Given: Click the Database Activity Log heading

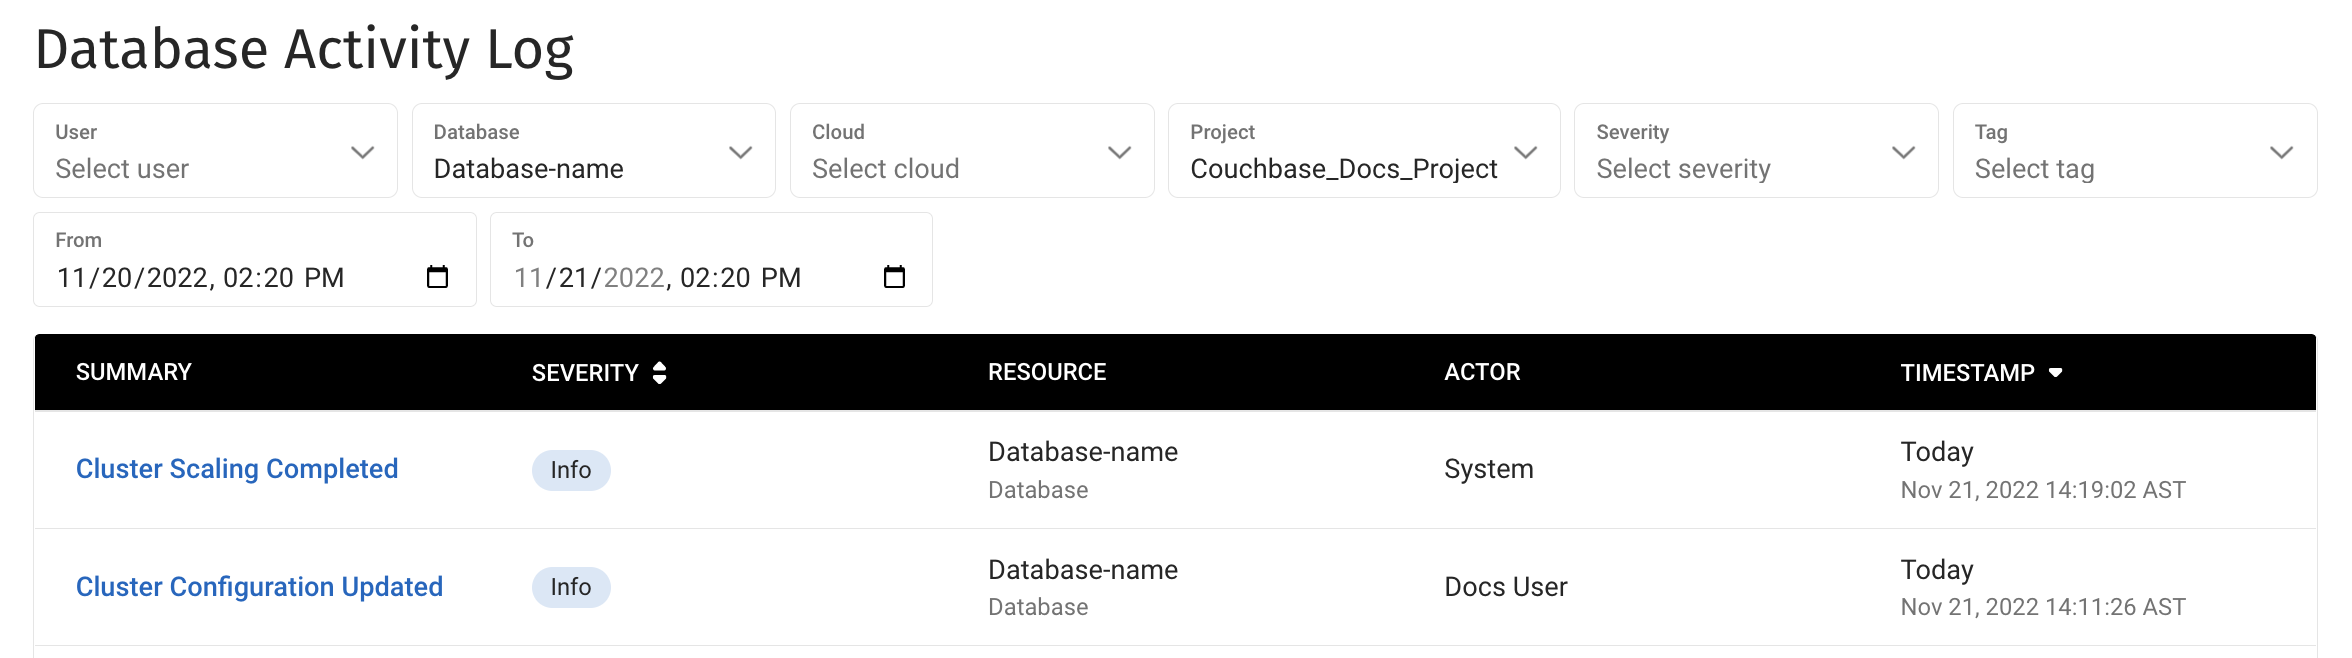Looking at the screenshot, I should (304, 50).
